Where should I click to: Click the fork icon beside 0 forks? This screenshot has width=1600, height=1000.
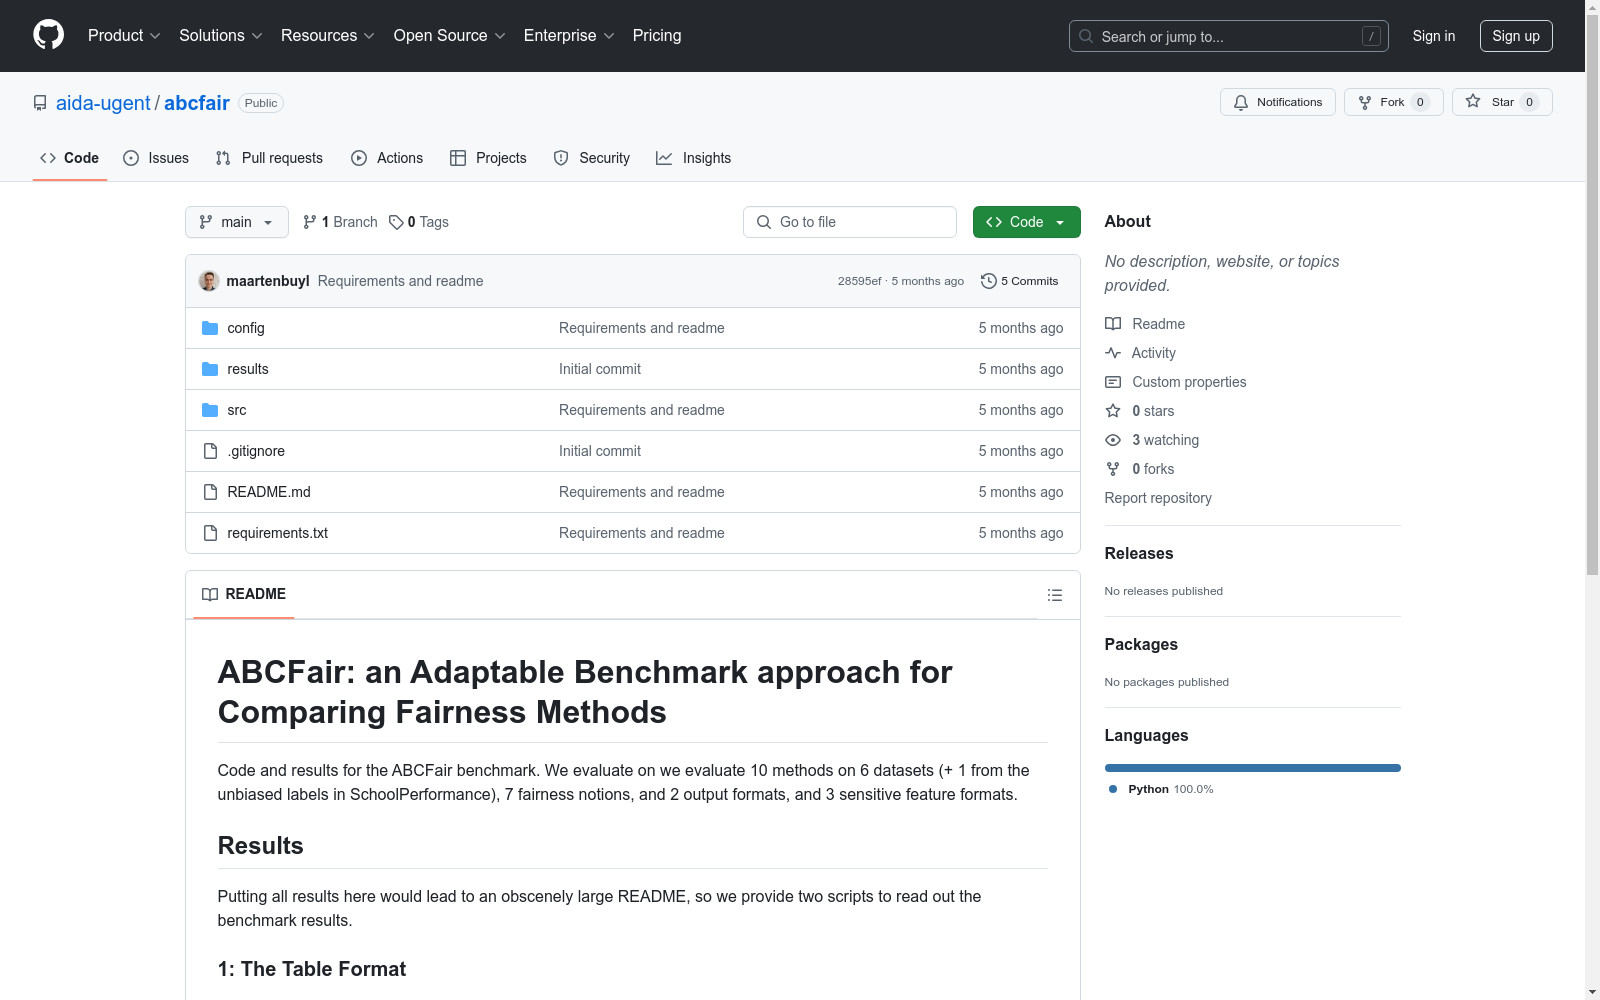pos(1113,469)
